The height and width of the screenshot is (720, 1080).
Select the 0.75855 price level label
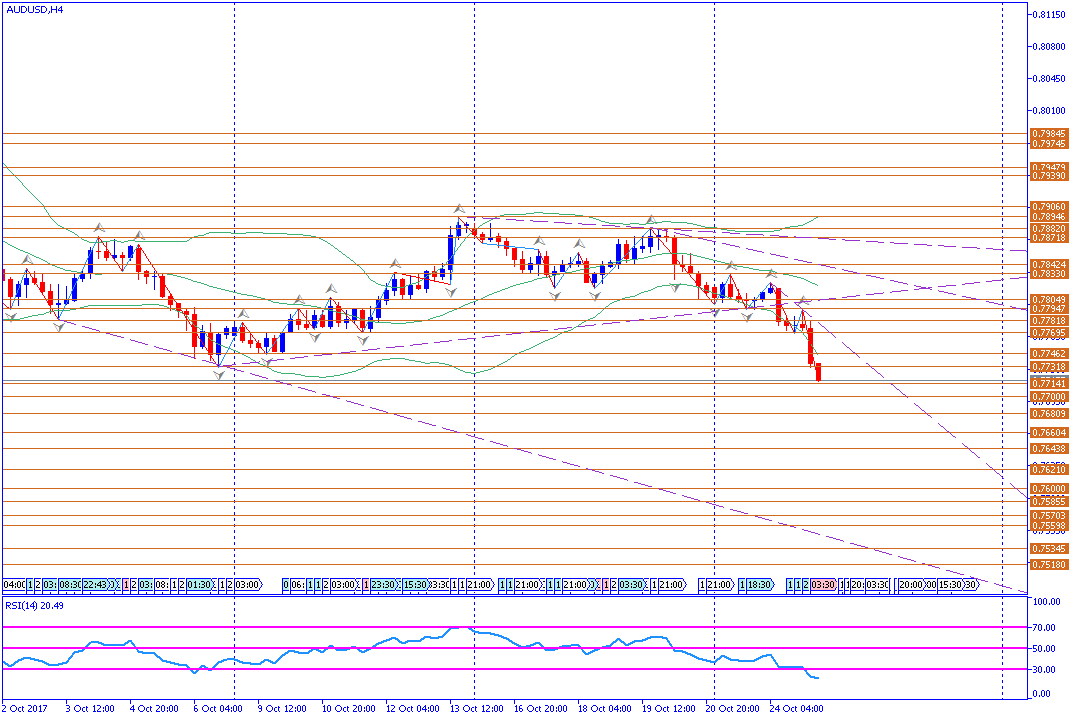point(1049,502)
